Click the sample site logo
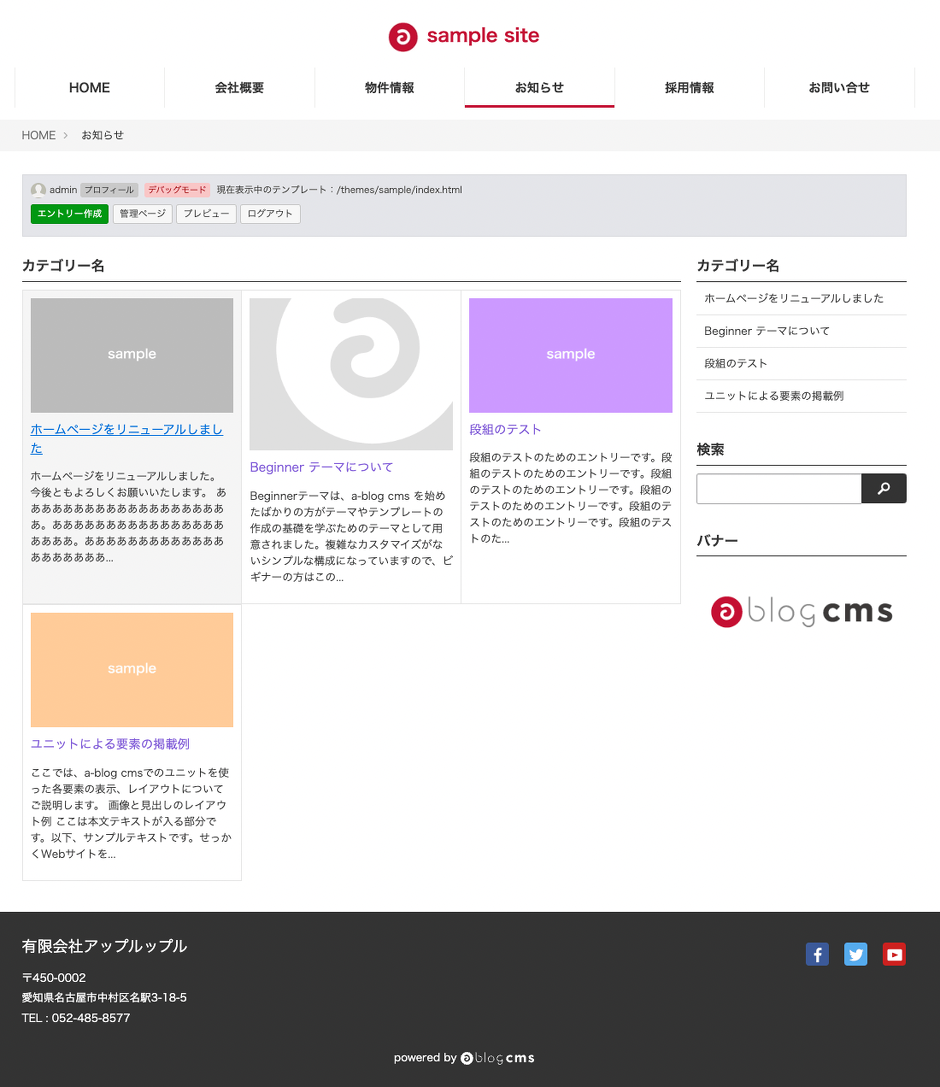Image resolution: width=940 pixels, height=1087 pixels. point(464,36)
